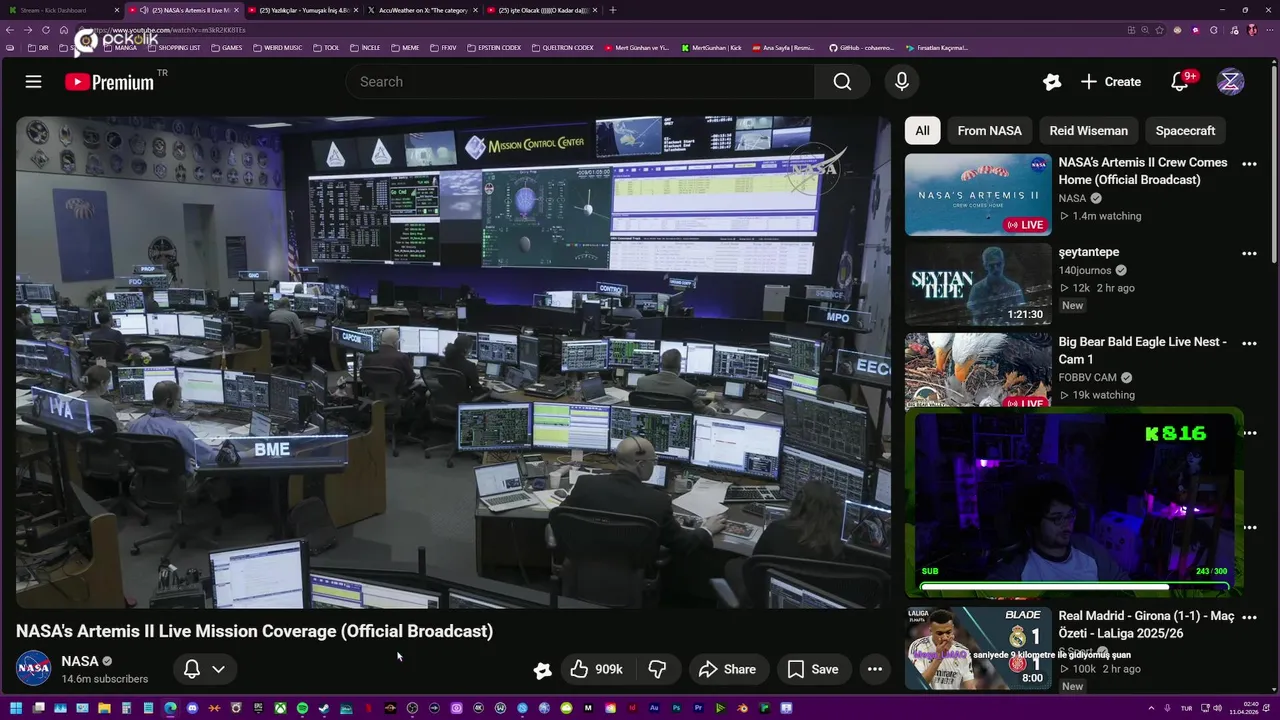Open NASA channel avatar
The height and width of the screenshot is (720, 1280).
[33, 669]
